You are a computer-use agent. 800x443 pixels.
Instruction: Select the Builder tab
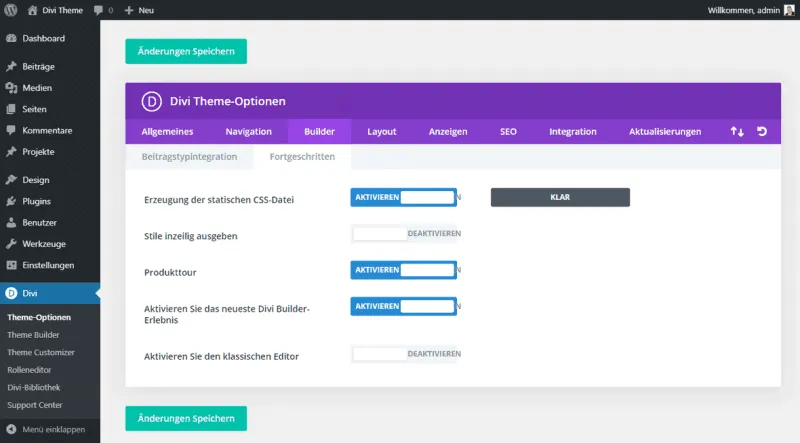pos(319,132)
